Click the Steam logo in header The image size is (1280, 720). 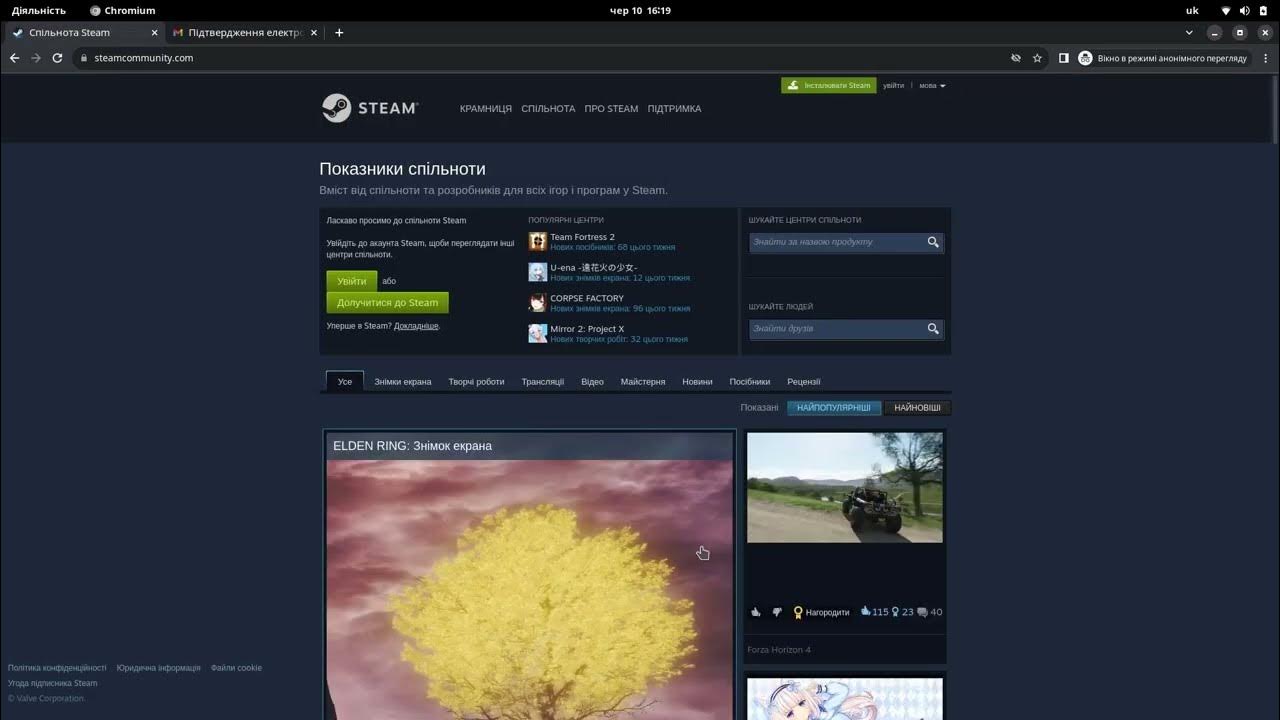[369, 108]
